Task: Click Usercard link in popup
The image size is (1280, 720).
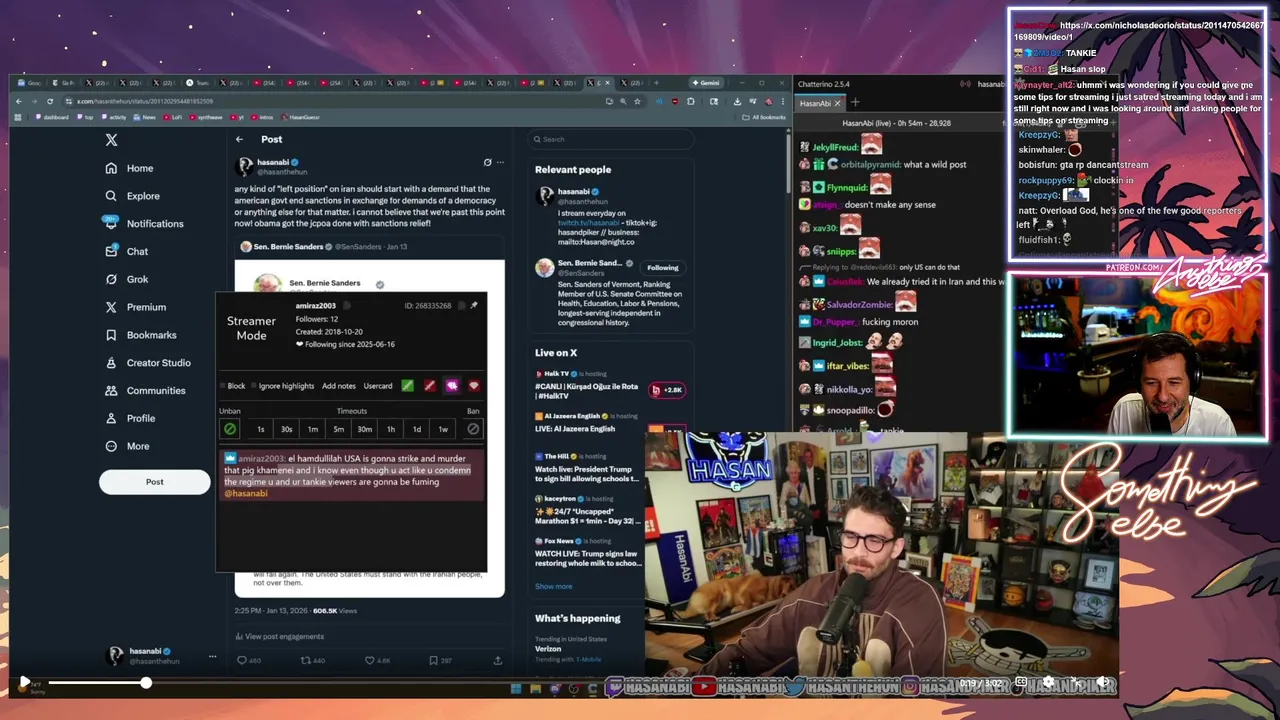Action: [378, 386]
